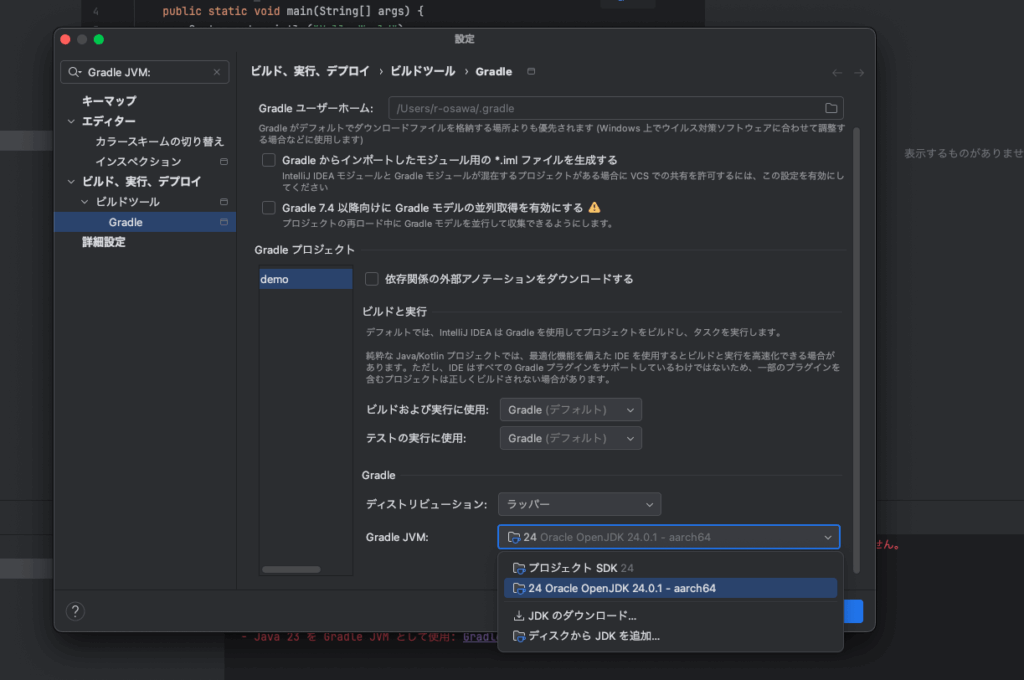
Task: Choose 24 Oracle OpenJDK 24.0.1 option
Action: click(x=671, y=589)
